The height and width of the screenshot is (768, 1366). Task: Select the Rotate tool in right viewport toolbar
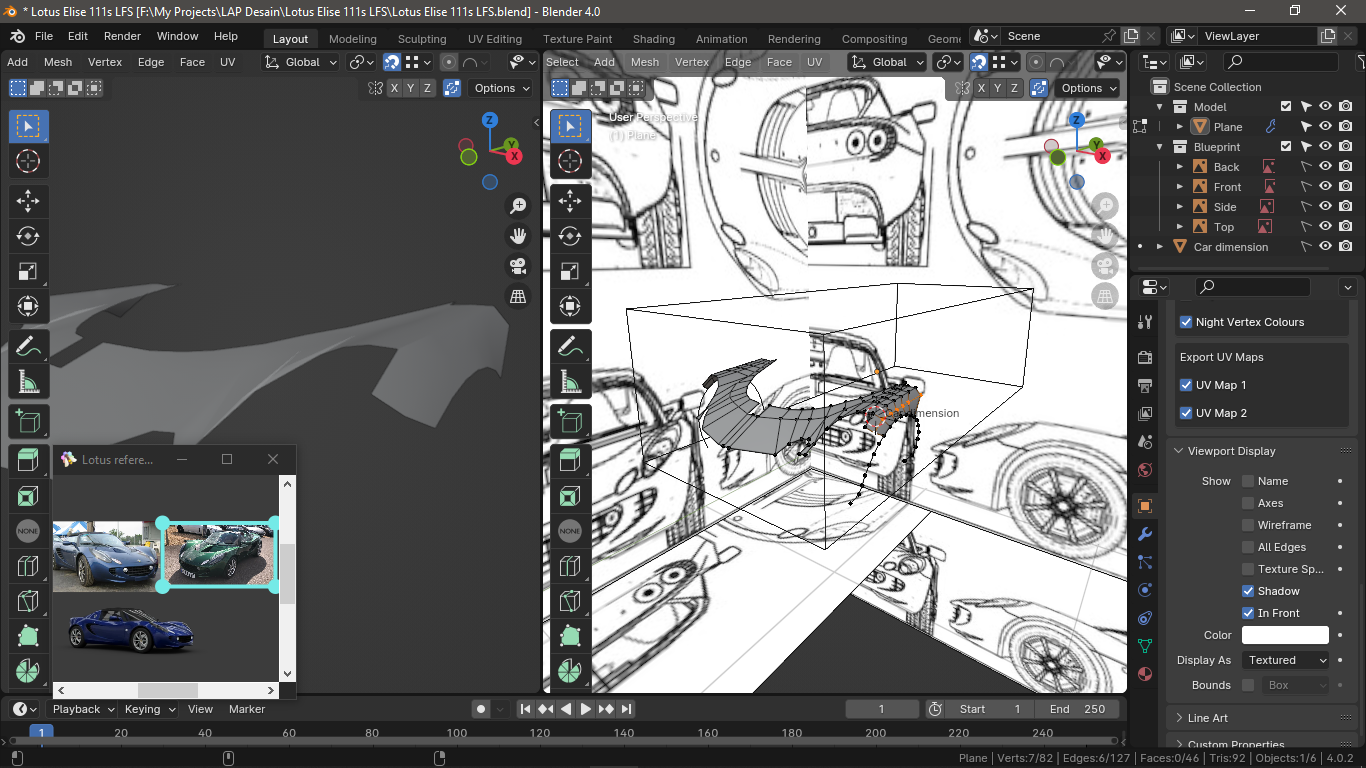570,236
